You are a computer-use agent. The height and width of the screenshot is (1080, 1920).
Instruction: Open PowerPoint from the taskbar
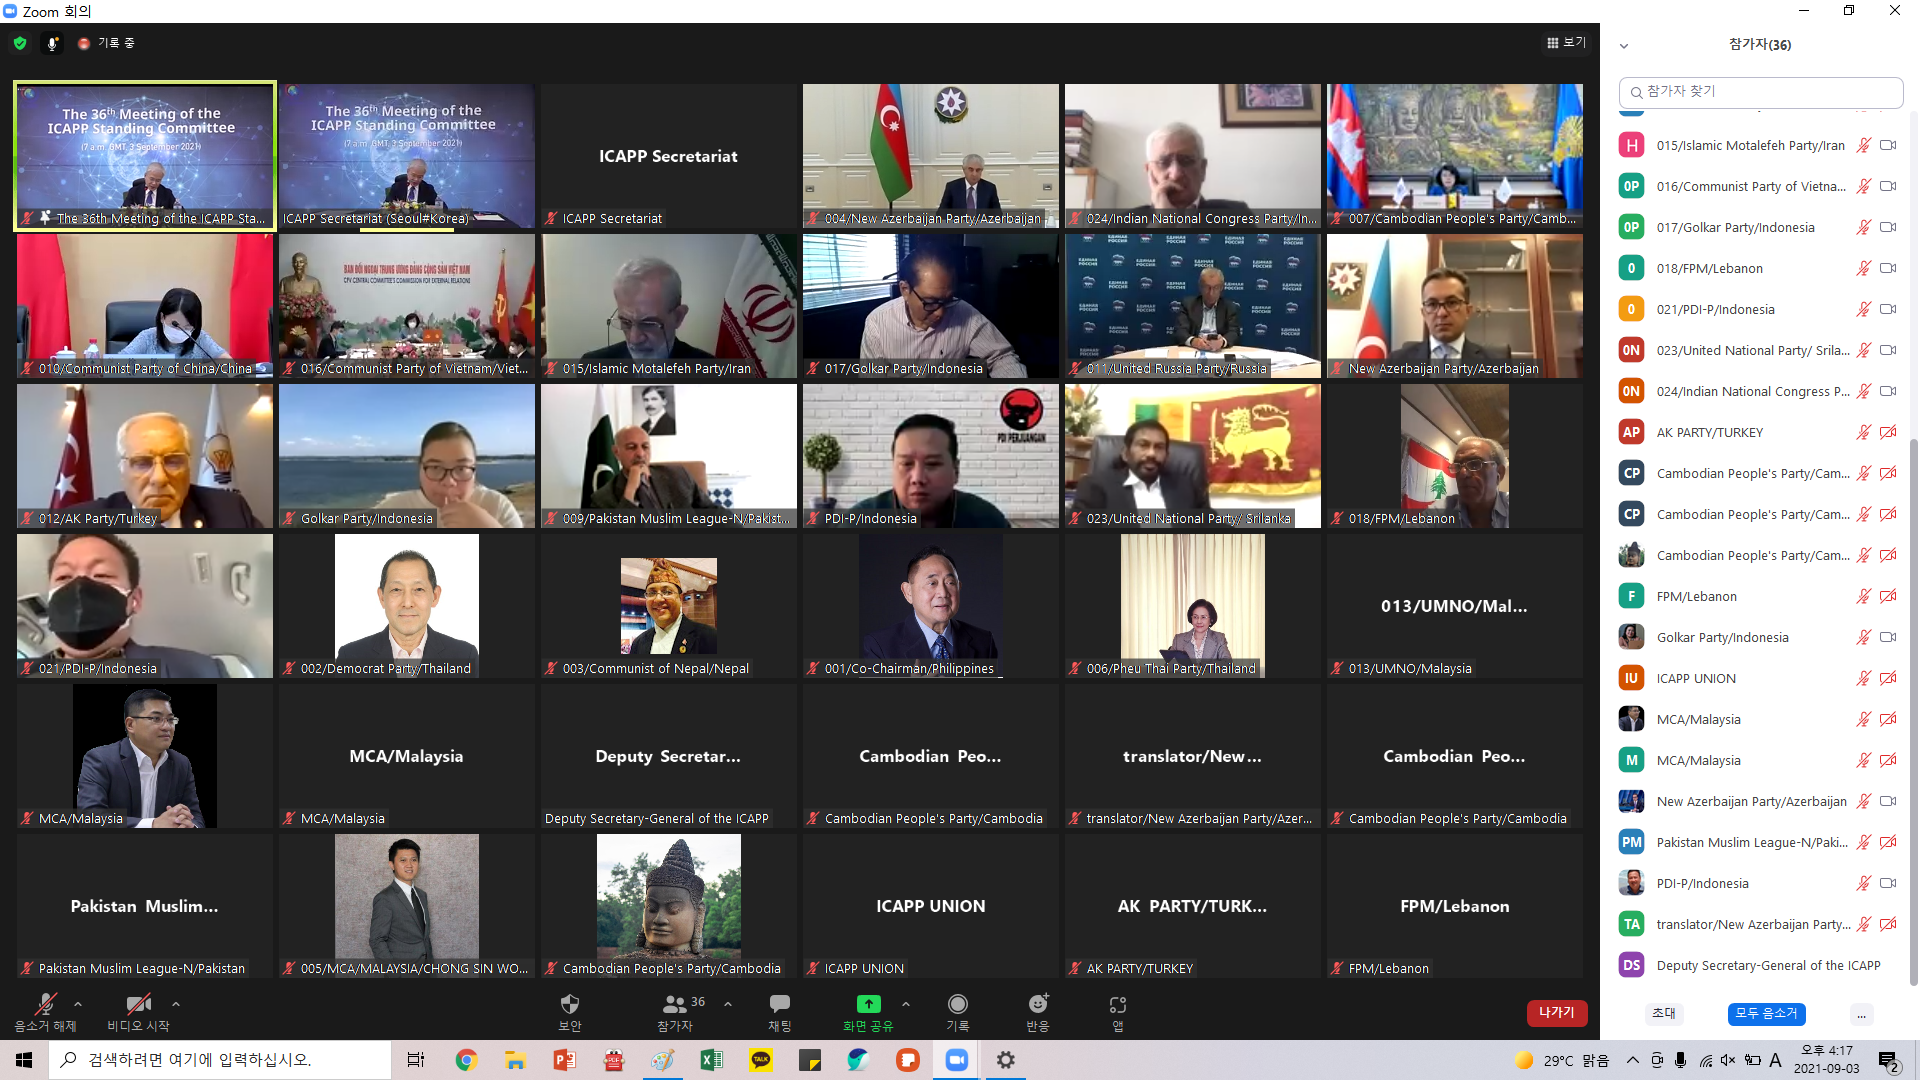click(x=564, y=1060)
